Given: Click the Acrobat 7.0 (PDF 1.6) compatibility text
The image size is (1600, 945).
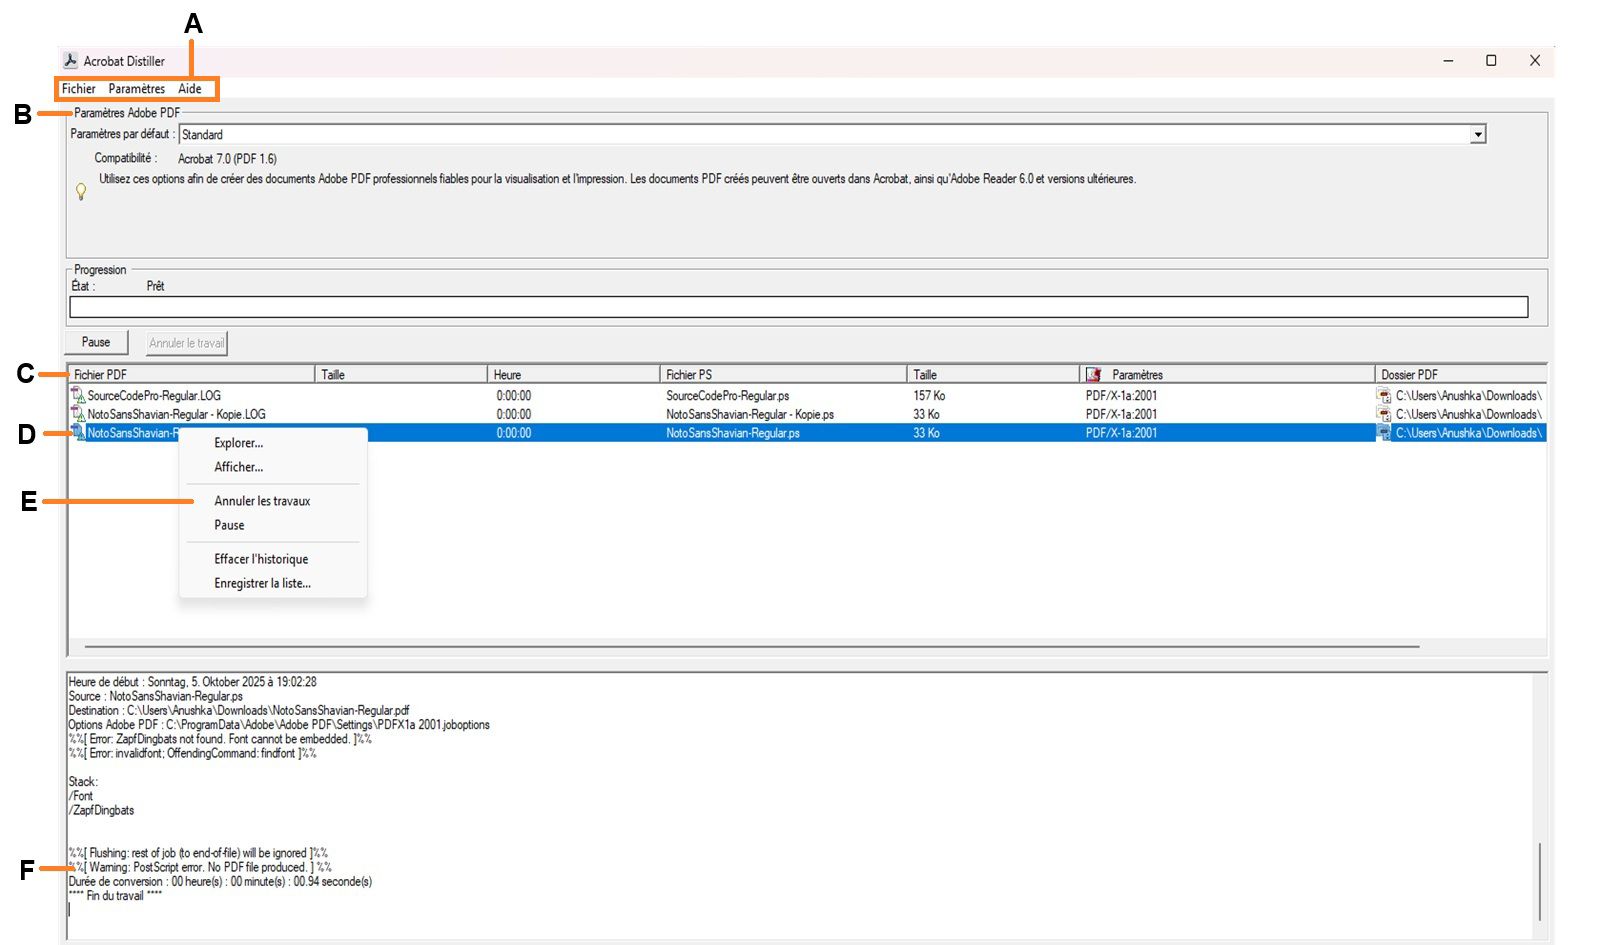Looking at the screenshot, I should click(x=227, y=159).
